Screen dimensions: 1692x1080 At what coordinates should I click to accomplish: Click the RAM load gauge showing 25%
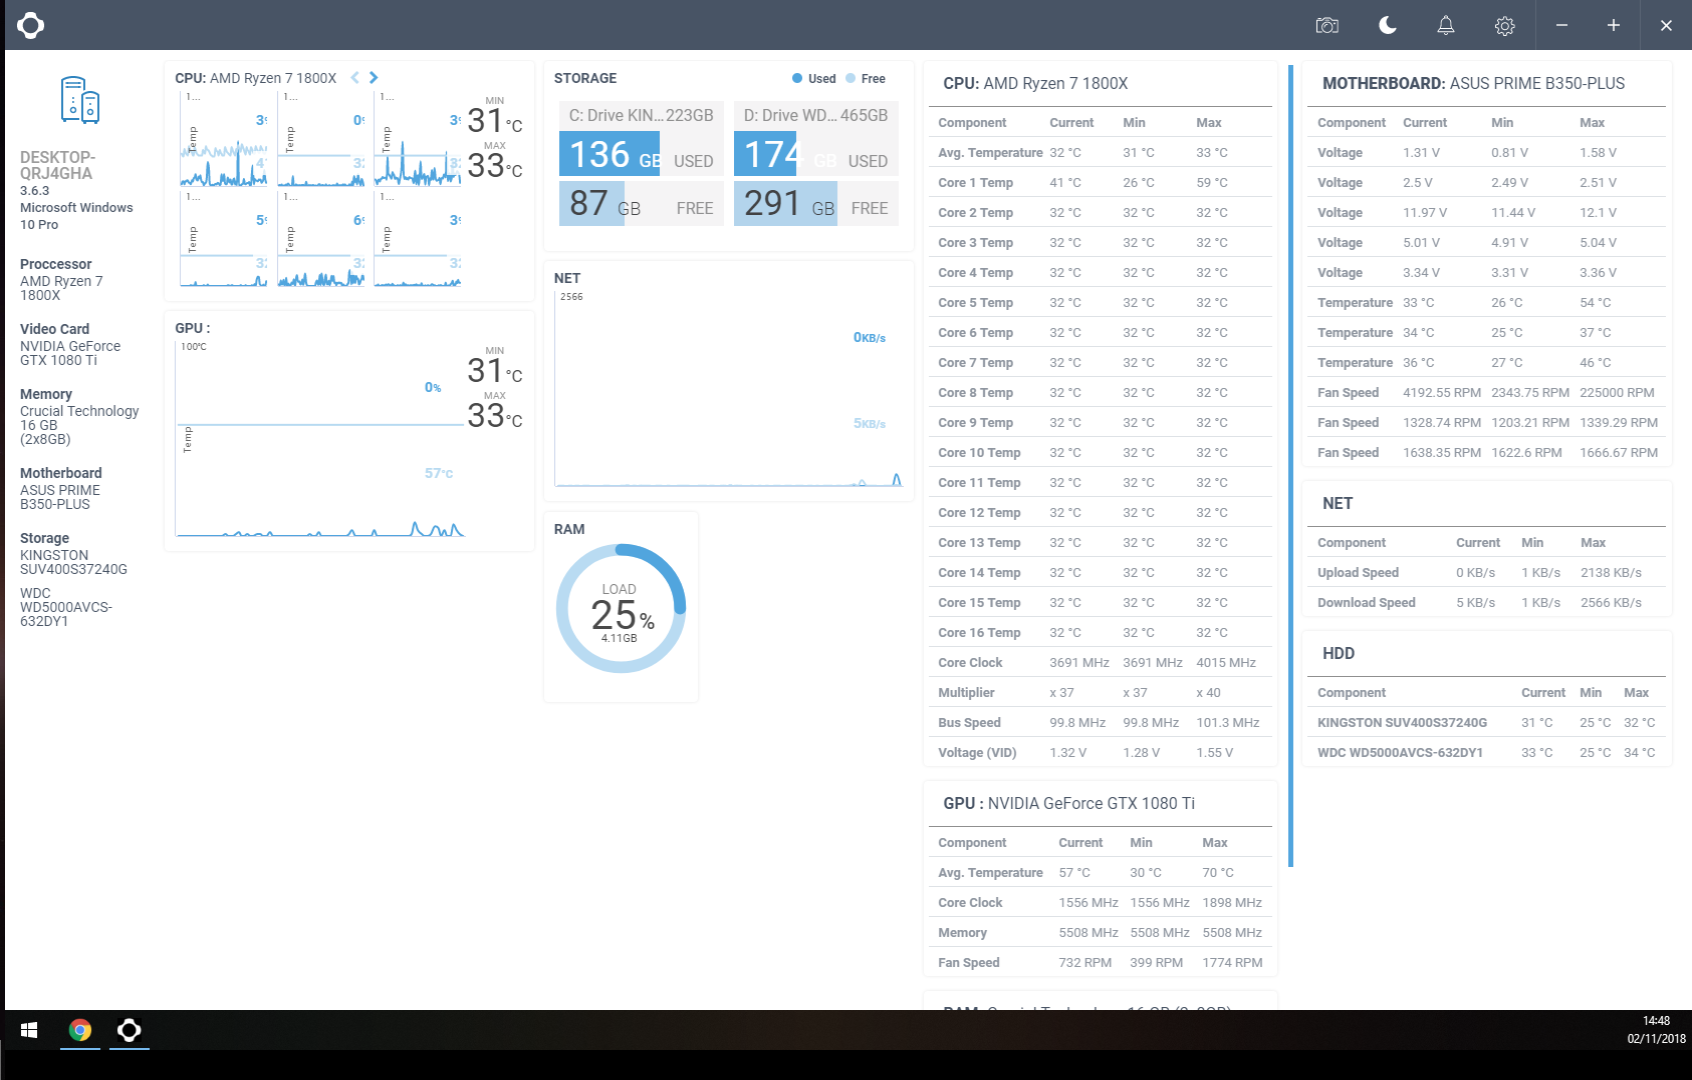click(620, 608)
